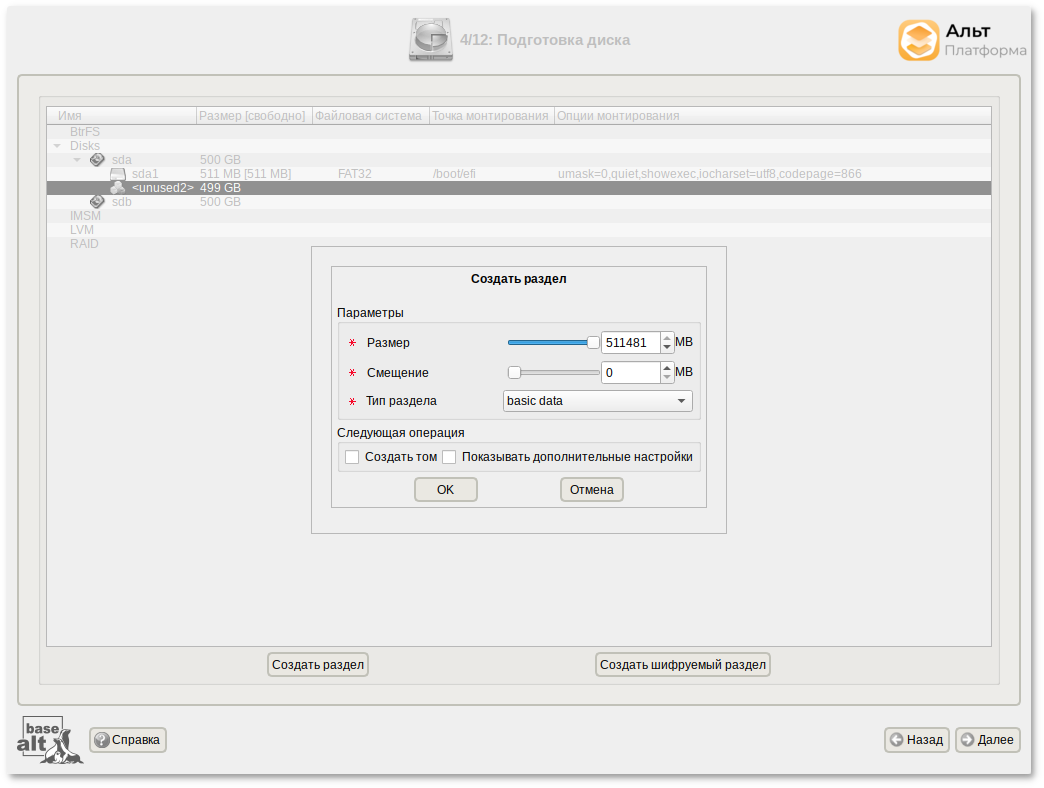
Task: Toggle Показывать дополнительные настройки checkbox
Action: click(x=450, y=457)
